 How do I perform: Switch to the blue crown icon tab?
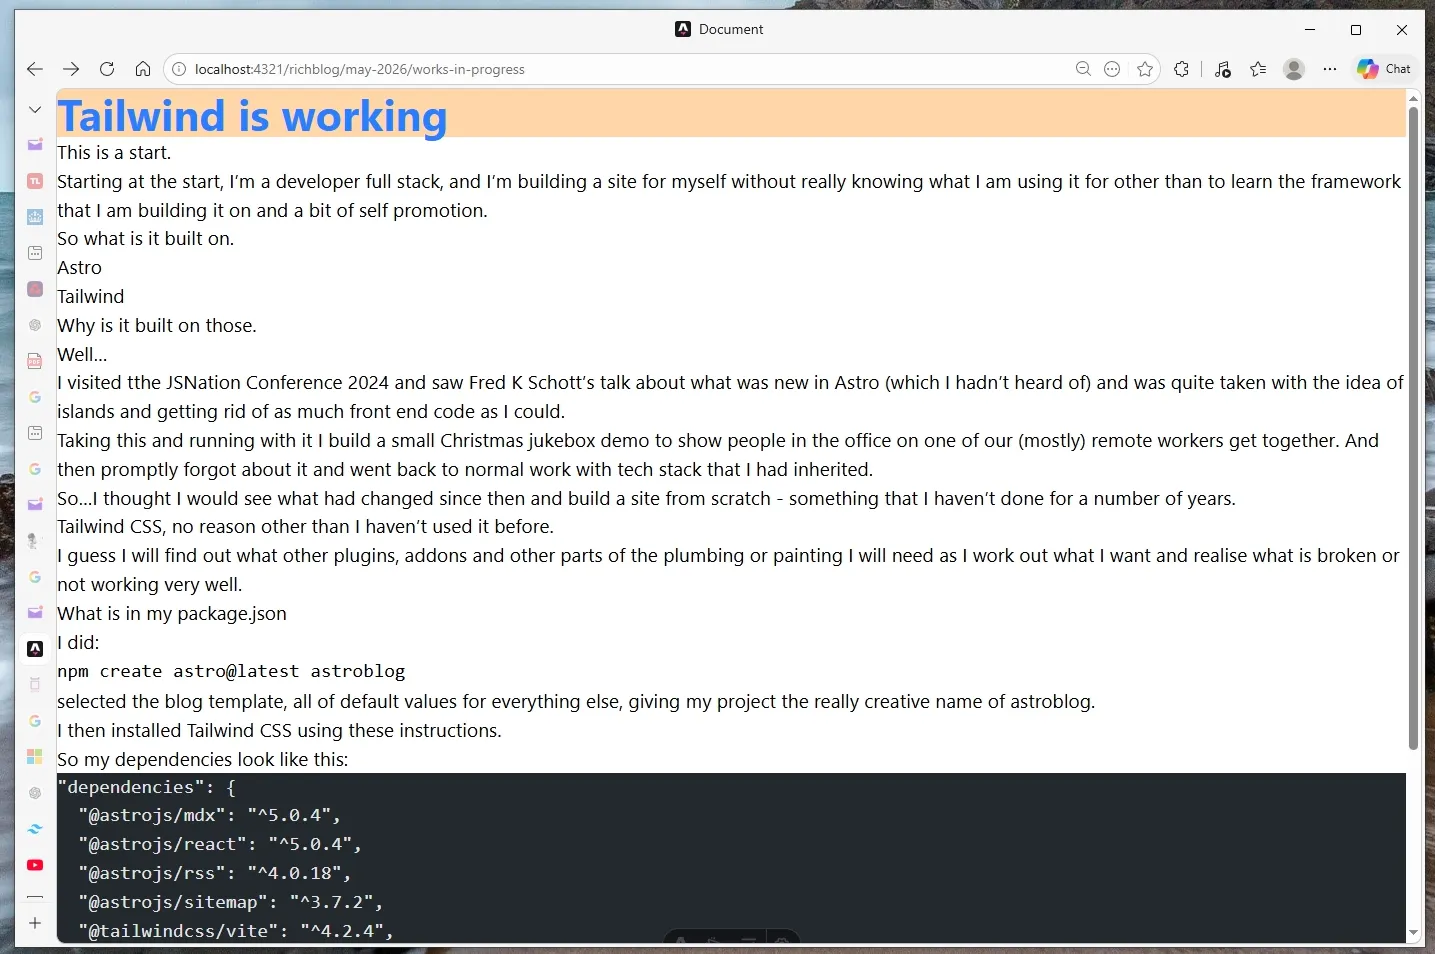pyautogui.click(x=35, y=217)
